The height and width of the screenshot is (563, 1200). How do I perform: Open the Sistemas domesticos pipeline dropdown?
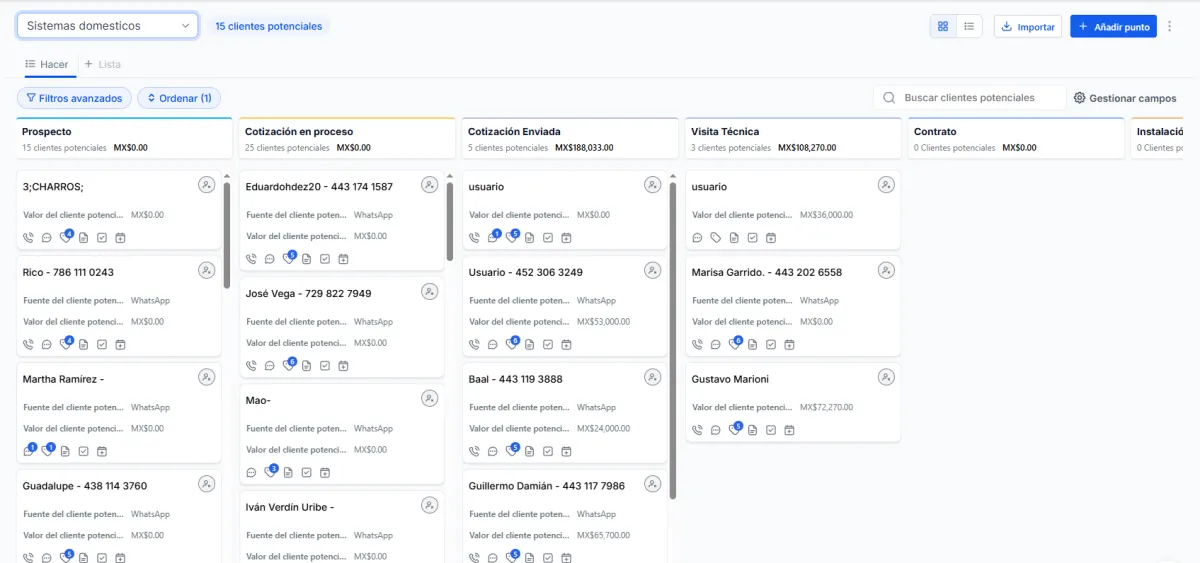(107, 26)
